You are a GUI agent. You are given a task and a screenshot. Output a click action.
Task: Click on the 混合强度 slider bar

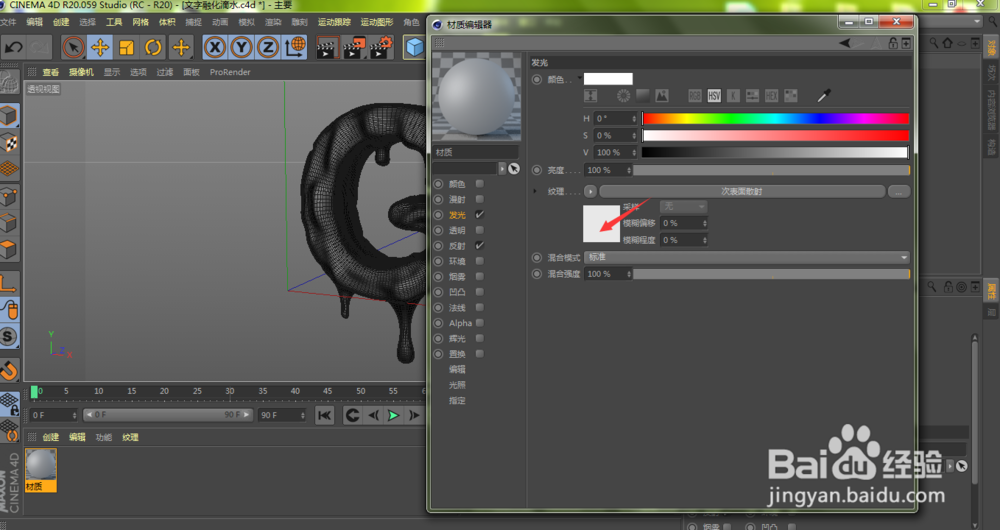771,274
